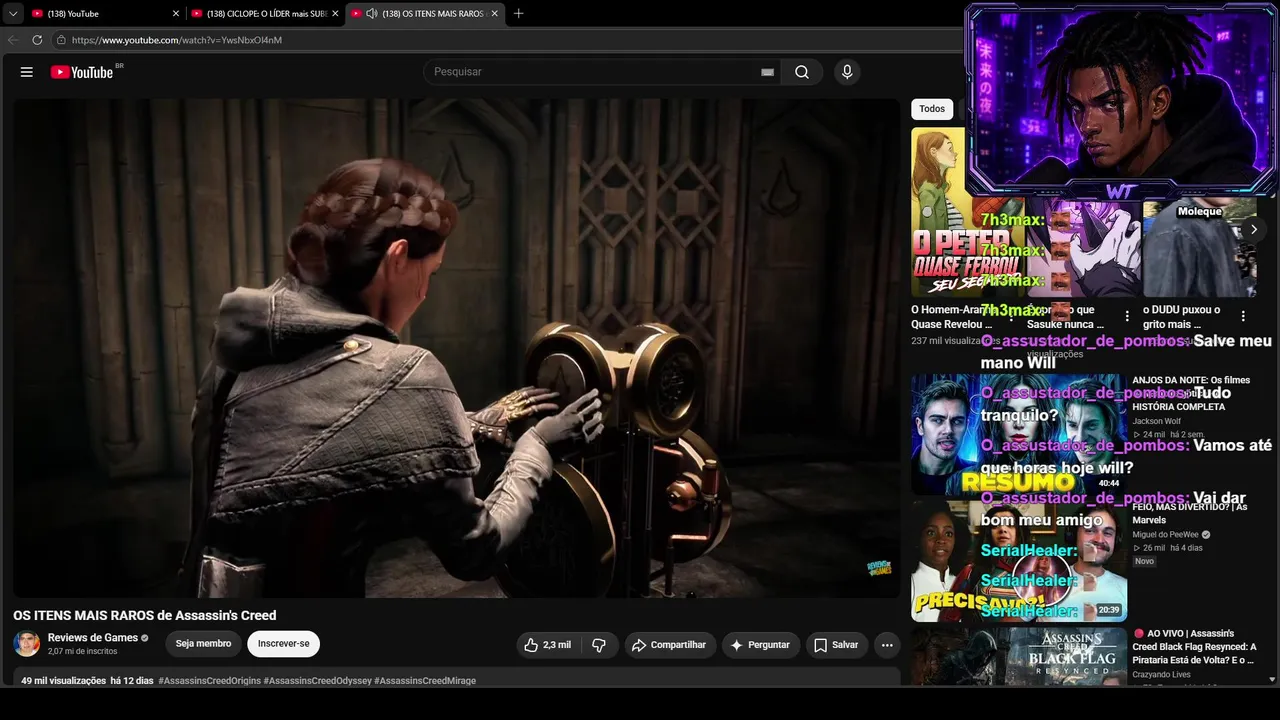The image size is (1280, 720).
Task: Open the 'Miguel do PeeWee' channel link
Action: tap(1165, 535)
